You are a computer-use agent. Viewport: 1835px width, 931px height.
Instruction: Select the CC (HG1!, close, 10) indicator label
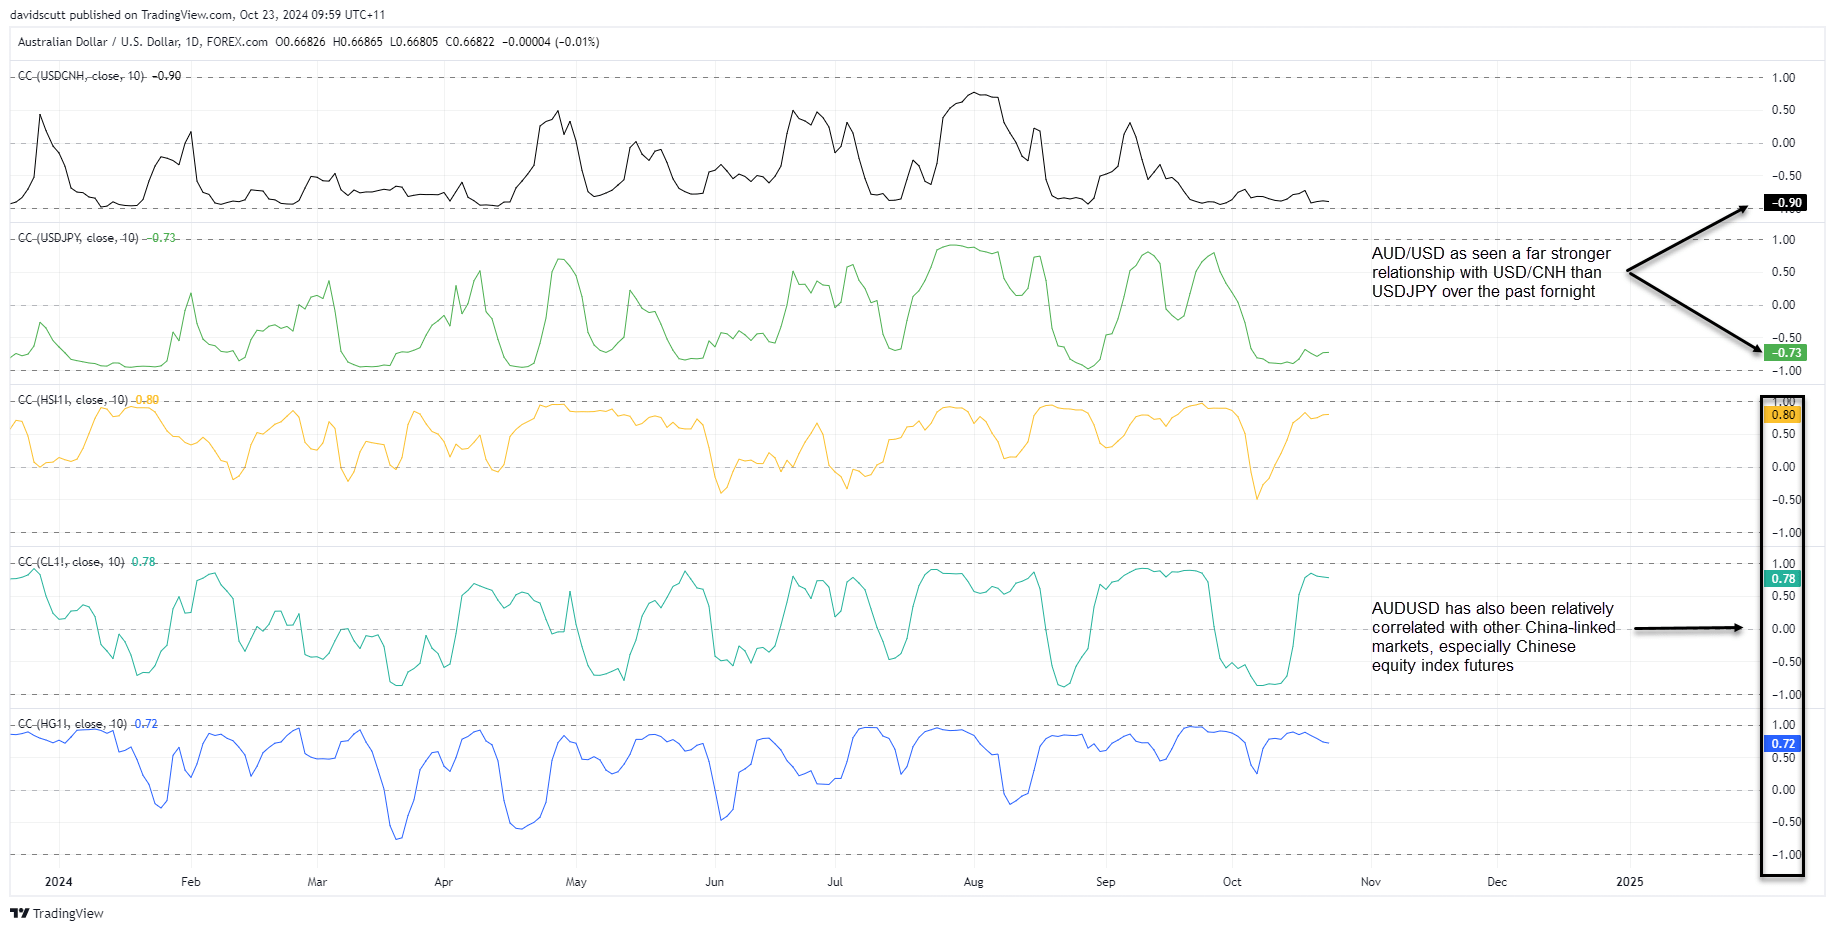tap(73, 724)
